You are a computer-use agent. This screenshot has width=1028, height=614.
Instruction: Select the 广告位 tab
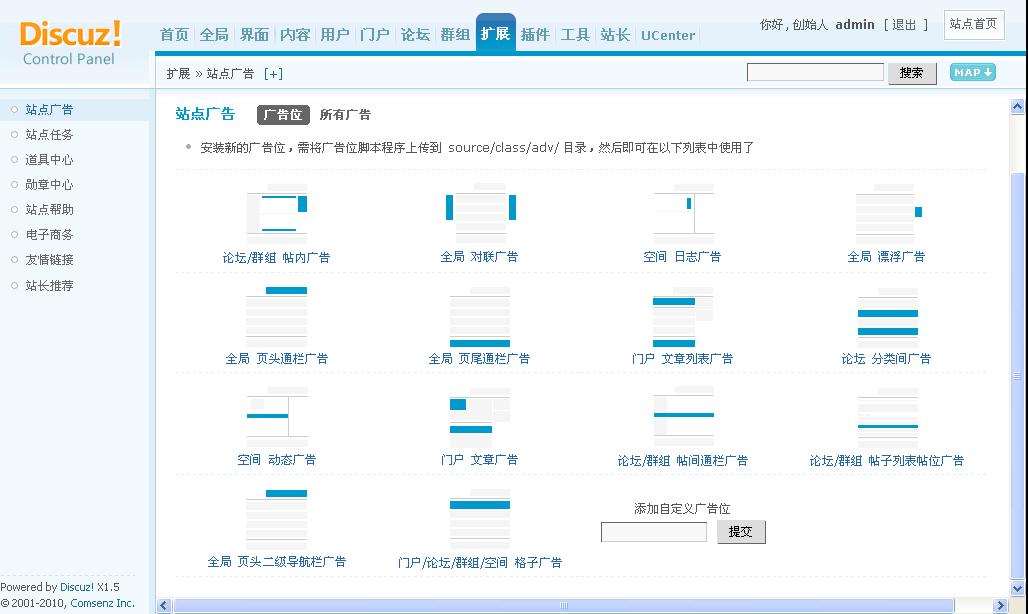click(283, 115)
